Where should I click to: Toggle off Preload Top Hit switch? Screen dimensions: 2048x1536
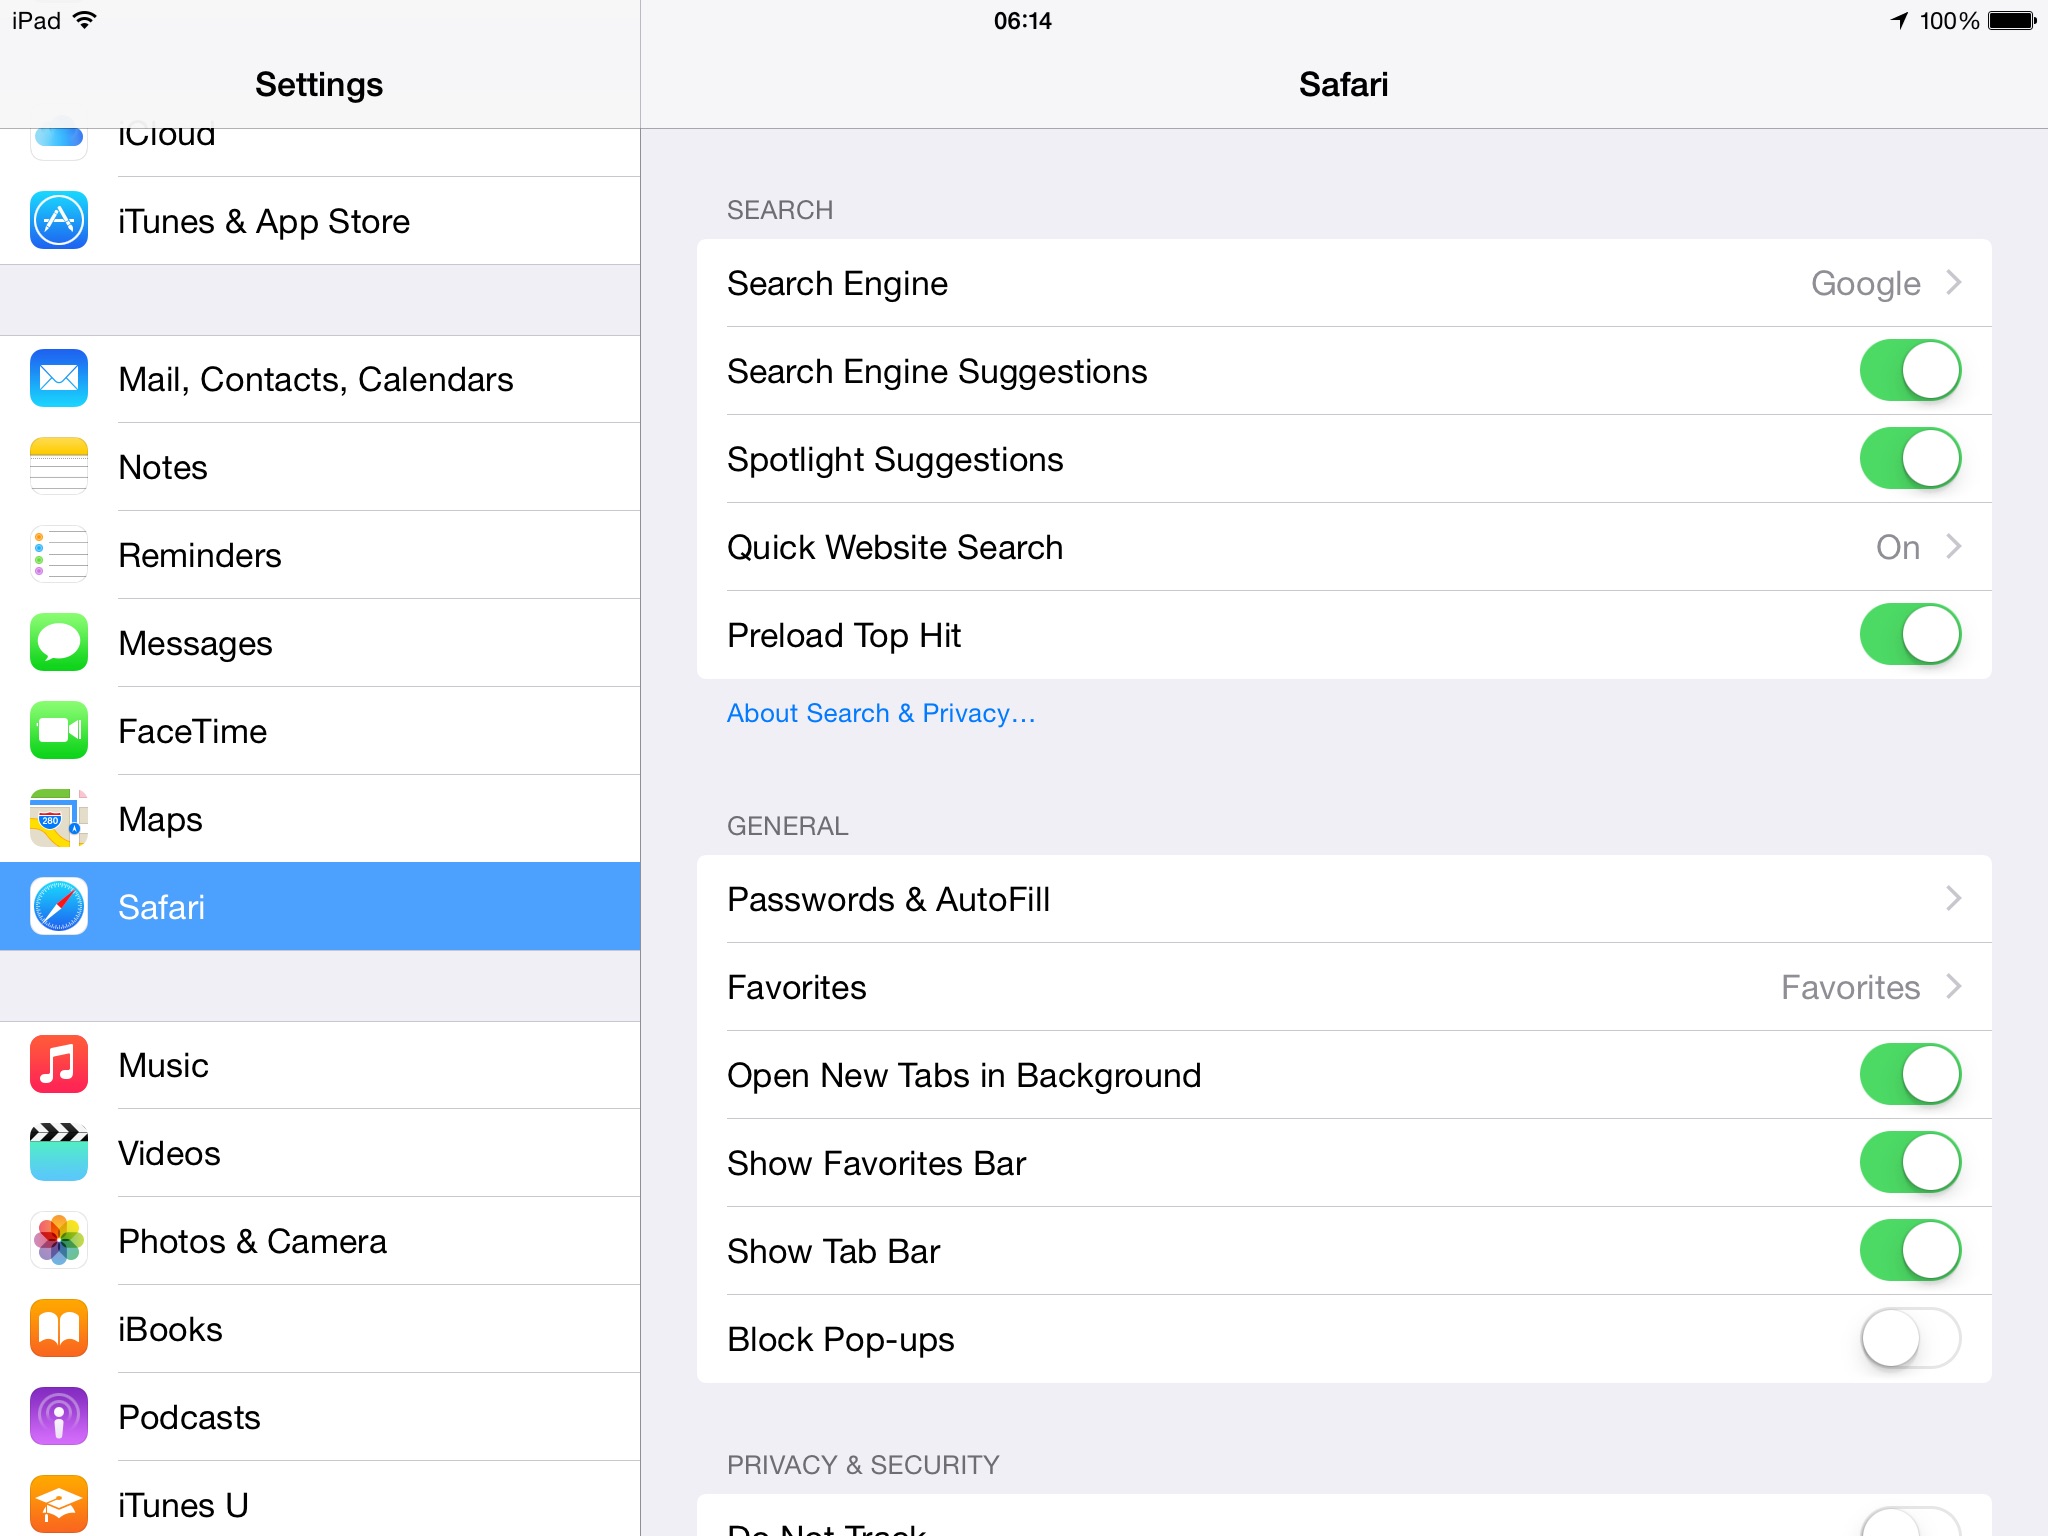pos(1909,634)
